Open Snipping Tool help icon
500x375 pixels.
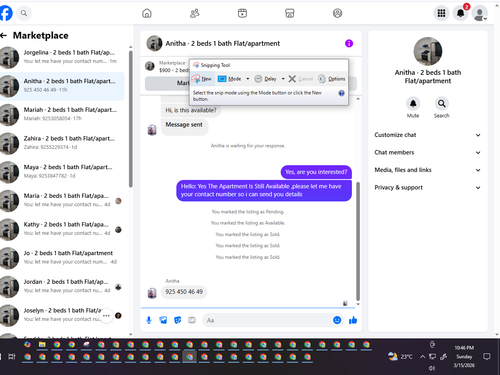[342, 93]
